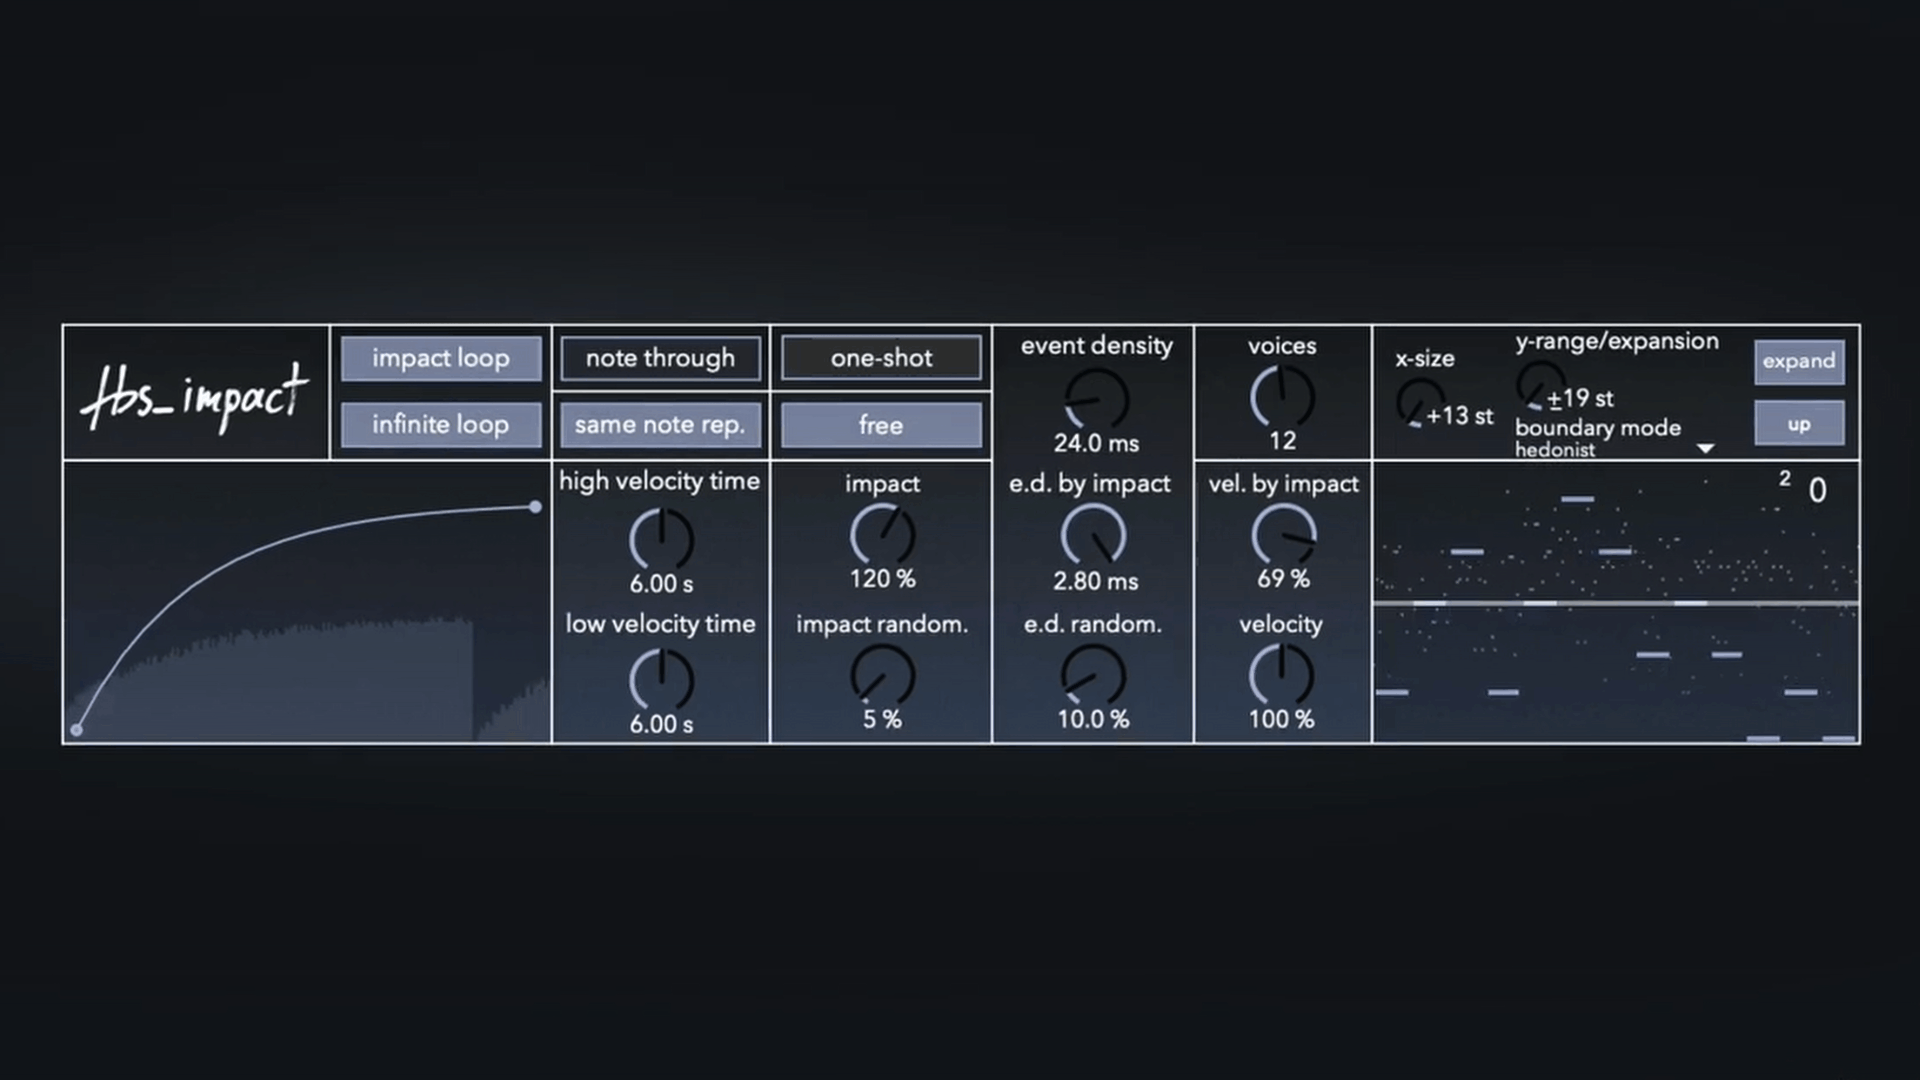
Task: Toggle same note rep. button
Action: [660, 424]
